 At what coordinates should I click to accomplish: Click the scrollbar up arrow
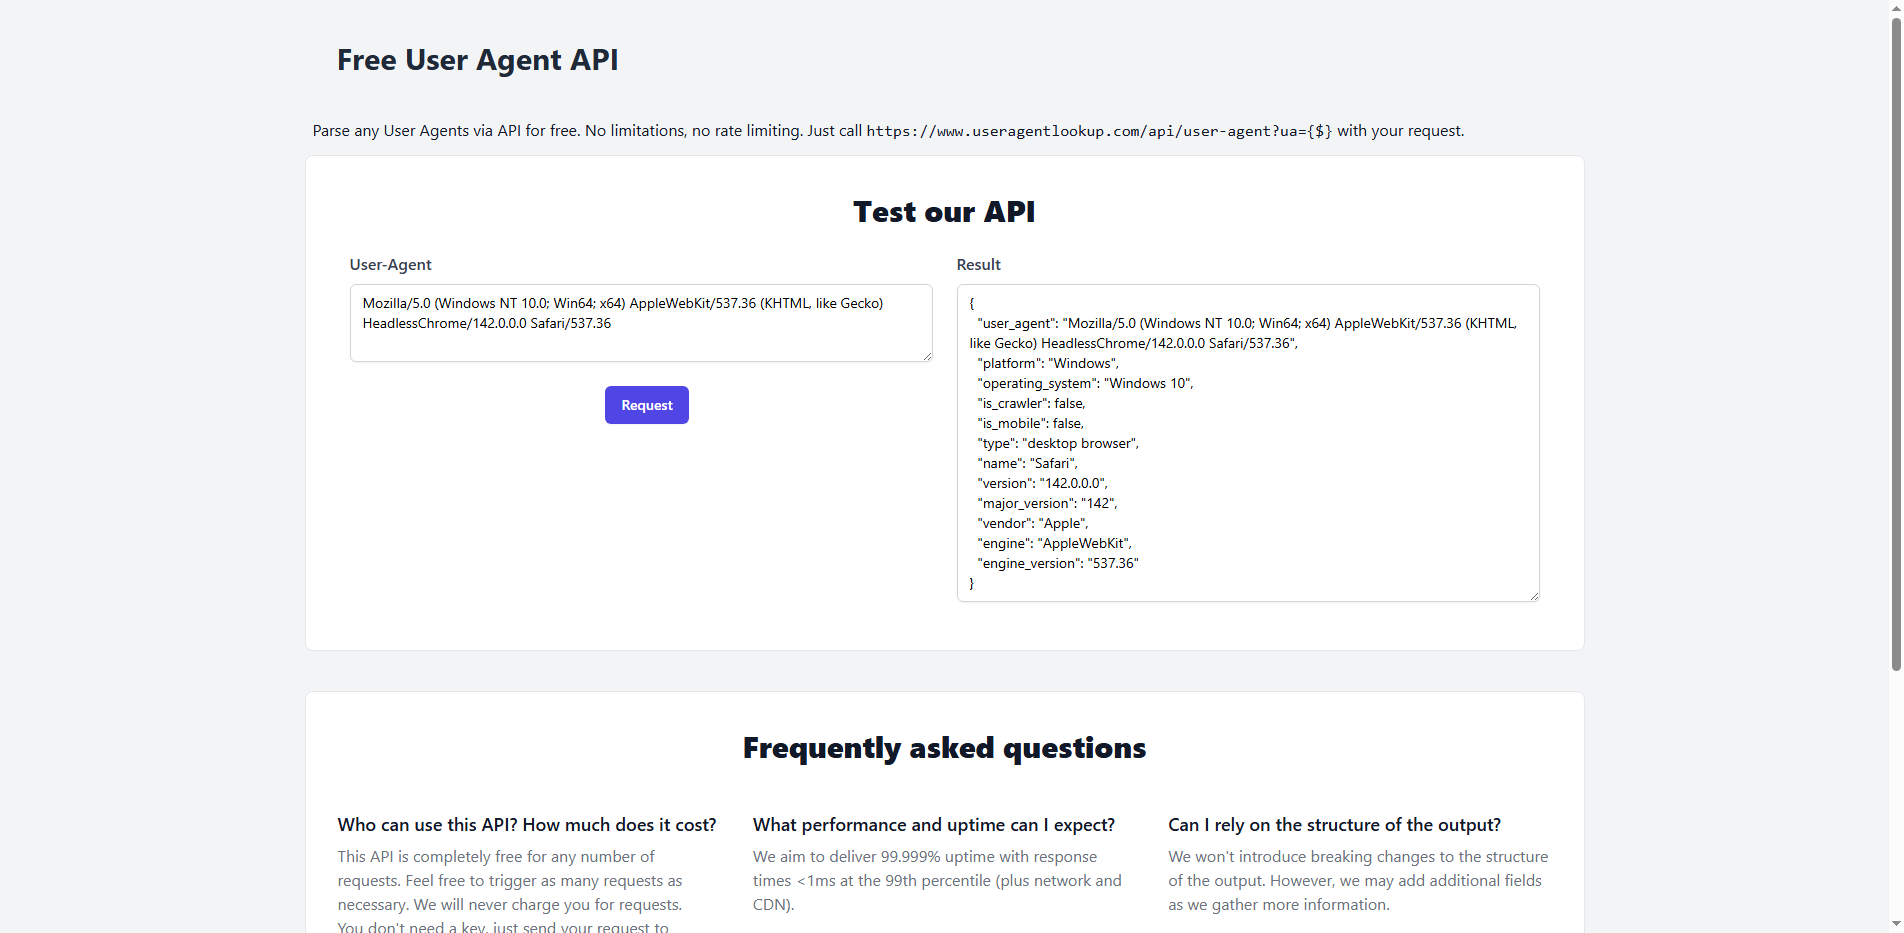[x=1894, y=8]
